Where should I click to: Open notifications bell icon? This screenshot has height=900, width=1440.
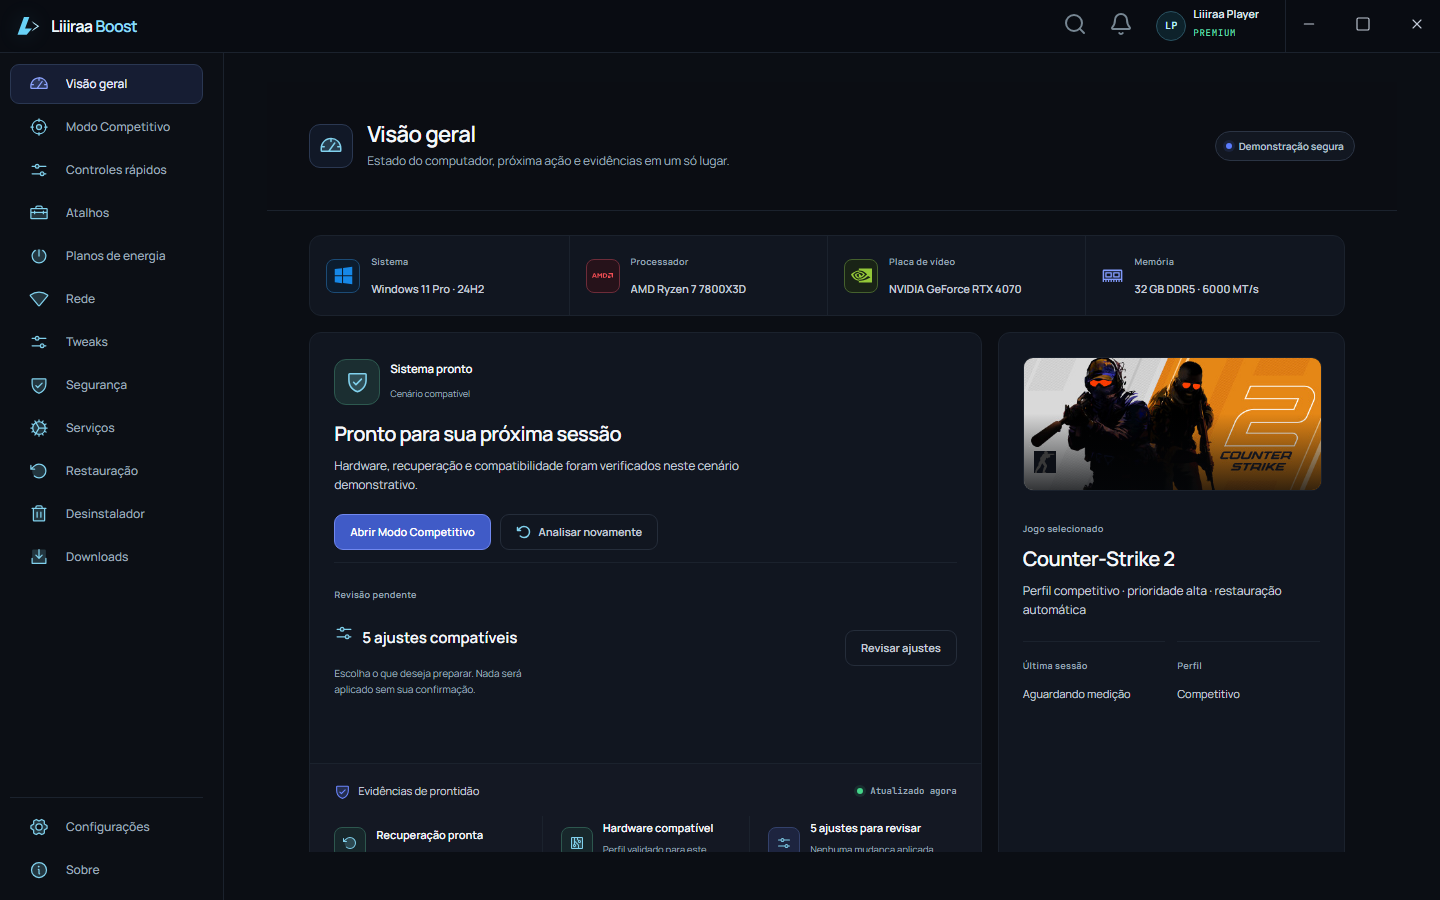click(x=1121, y=24)
